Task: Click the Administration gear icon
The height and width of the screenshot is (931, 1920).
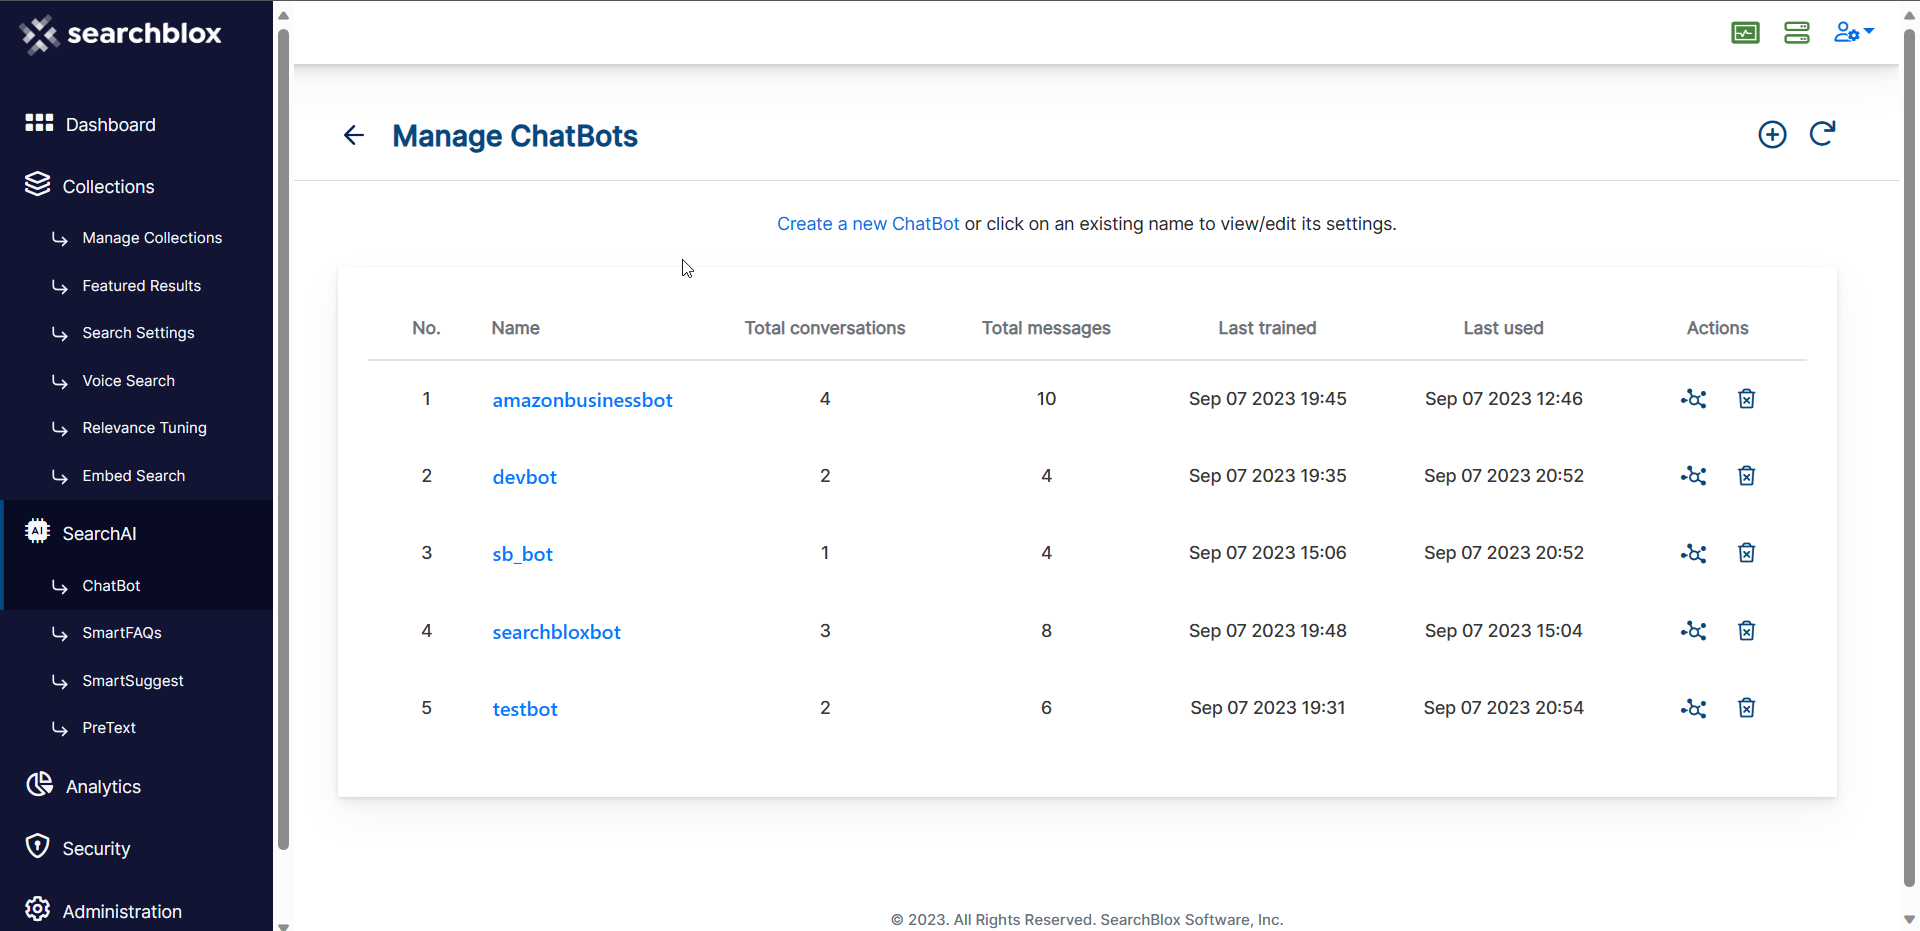Action: pos(38,909)
